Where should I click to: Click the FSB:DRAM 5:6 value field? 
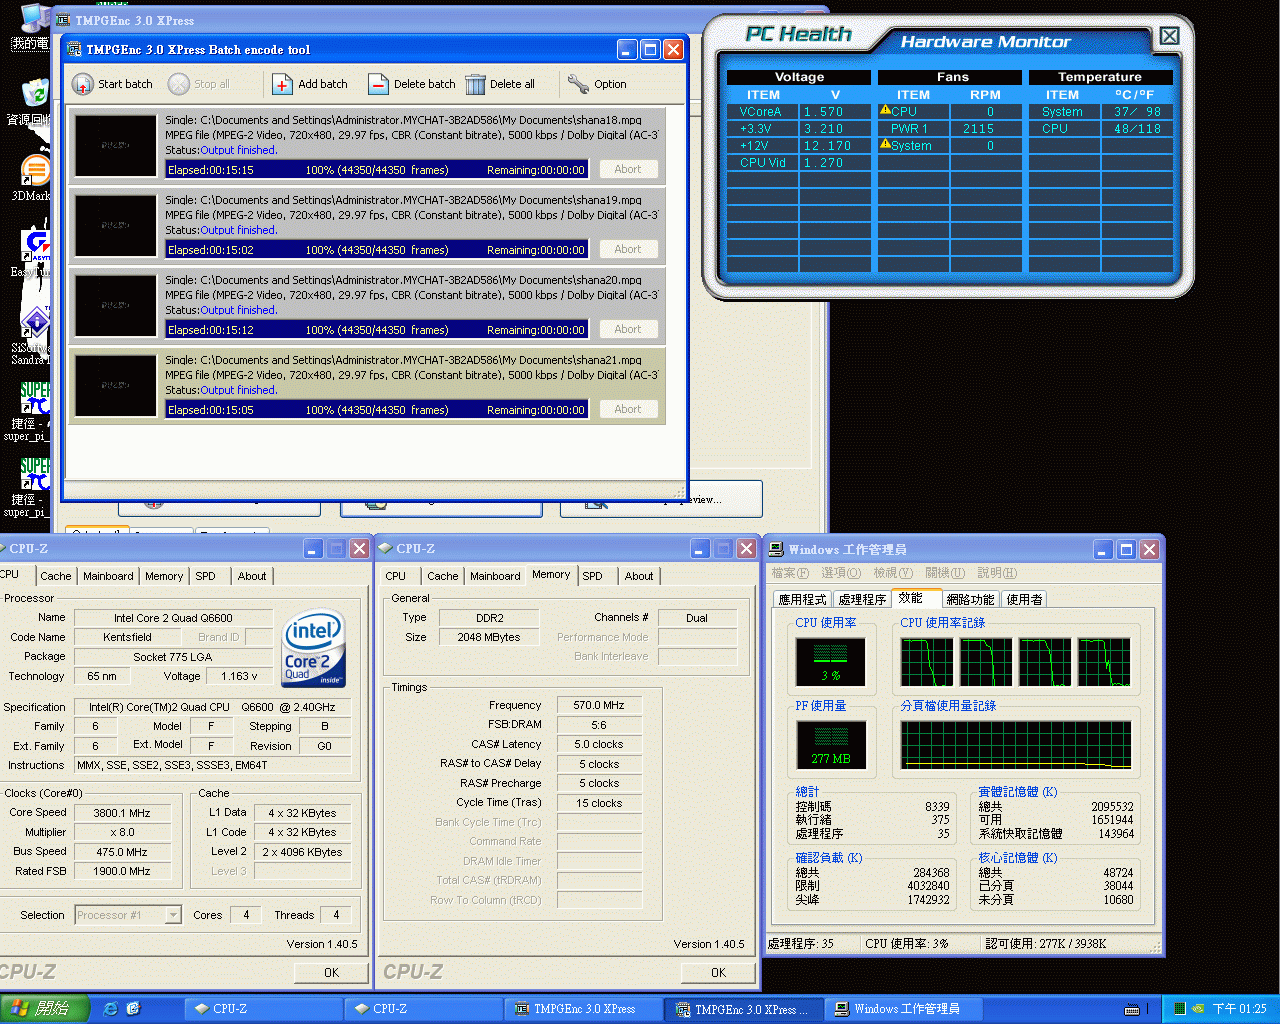(599, 724)
